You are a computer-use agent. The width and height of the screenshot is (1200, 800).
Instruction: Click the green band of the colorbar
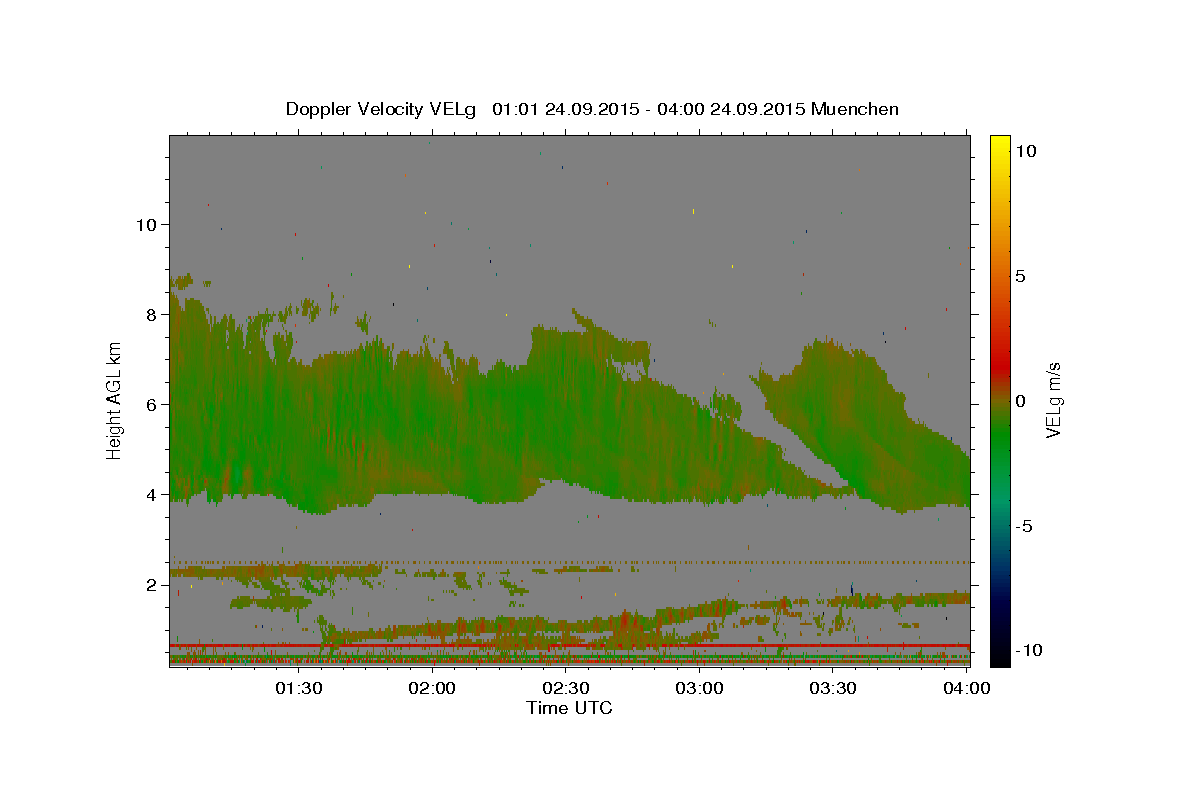click(999, 440)
